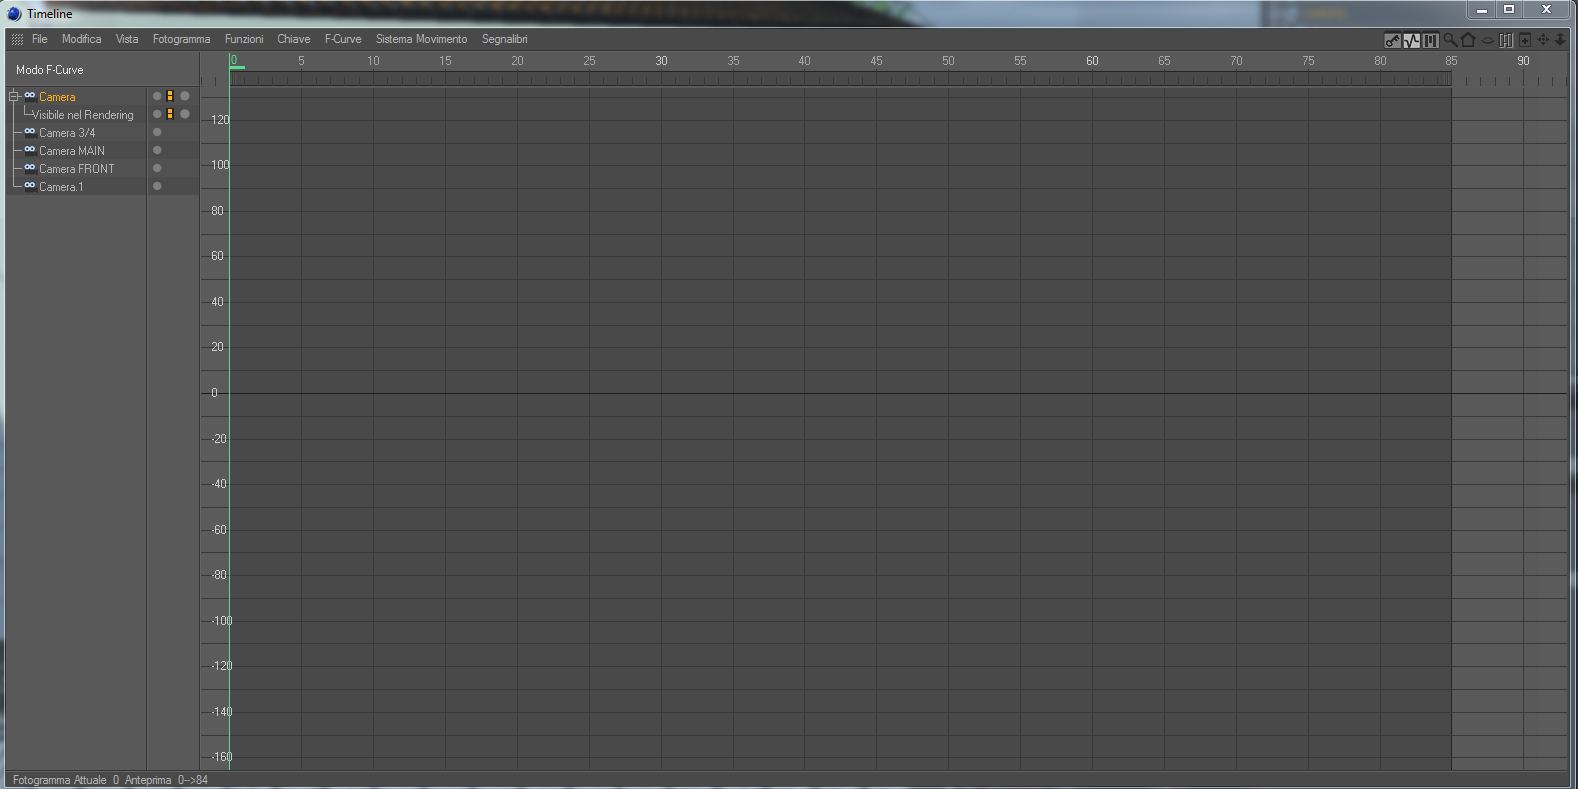The image size is (1578, 789).
Task: Open the F-Curve menu
Action: (x=343, y=39)
